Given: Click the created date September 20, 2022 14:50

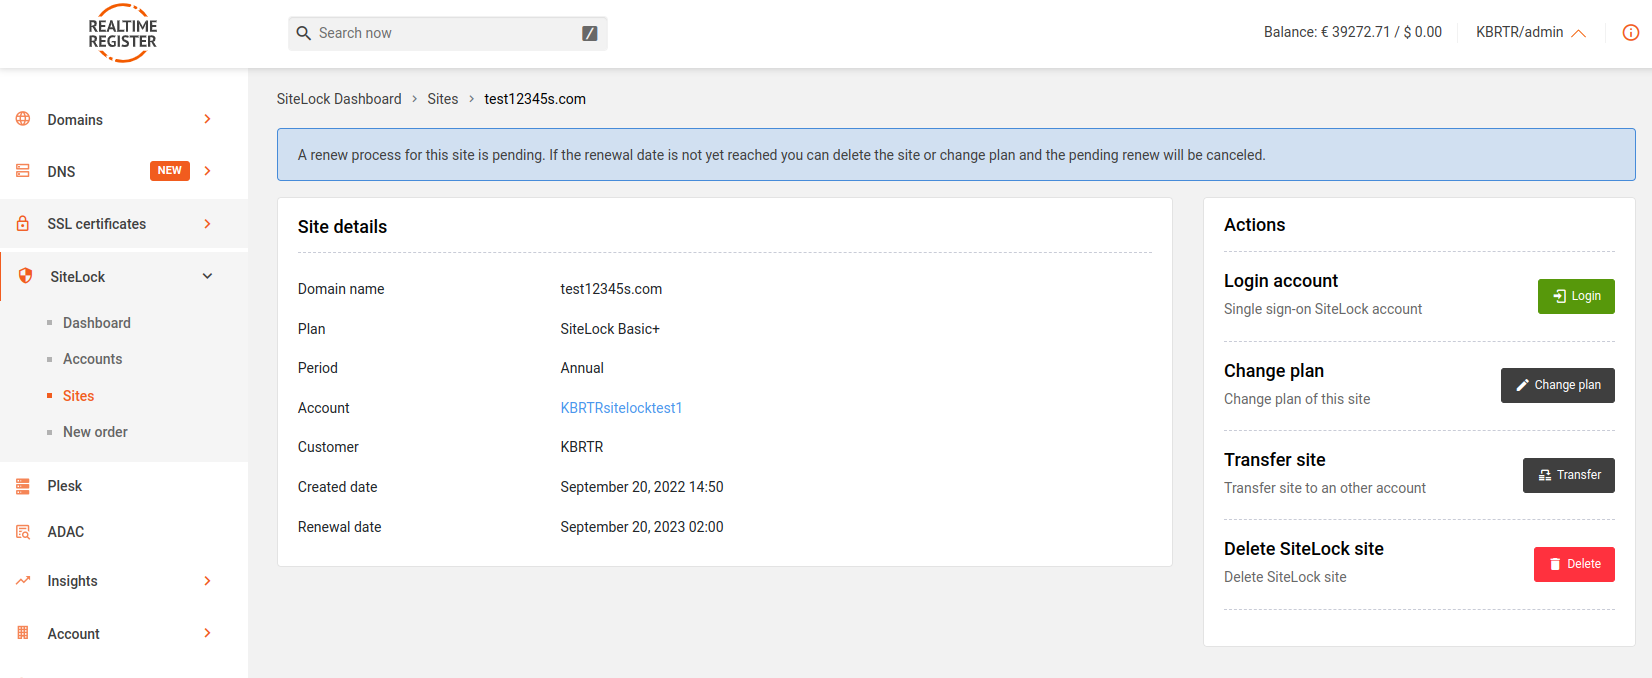Looking at the screenshot, I should point(642,487).
